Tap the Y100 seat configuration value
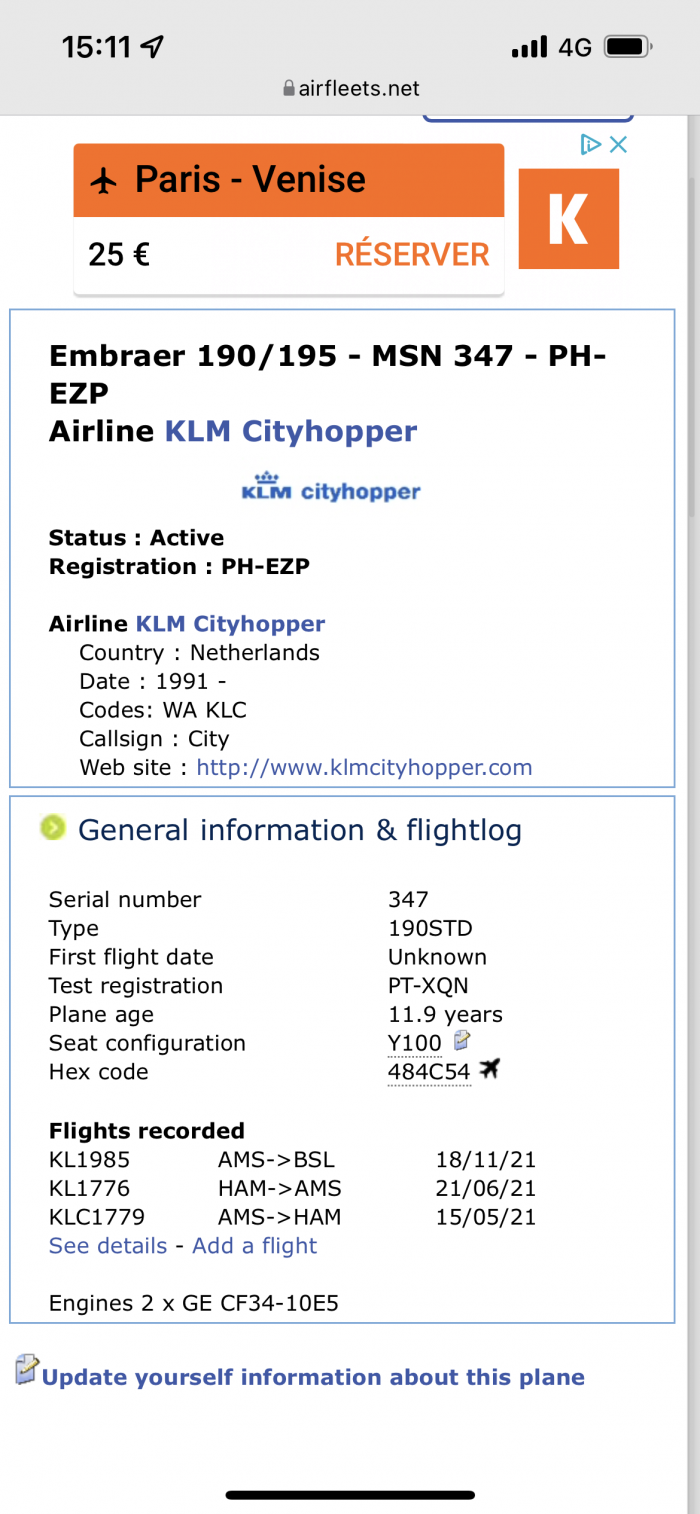700x1514 pixels. click(x=414, y=1043)
